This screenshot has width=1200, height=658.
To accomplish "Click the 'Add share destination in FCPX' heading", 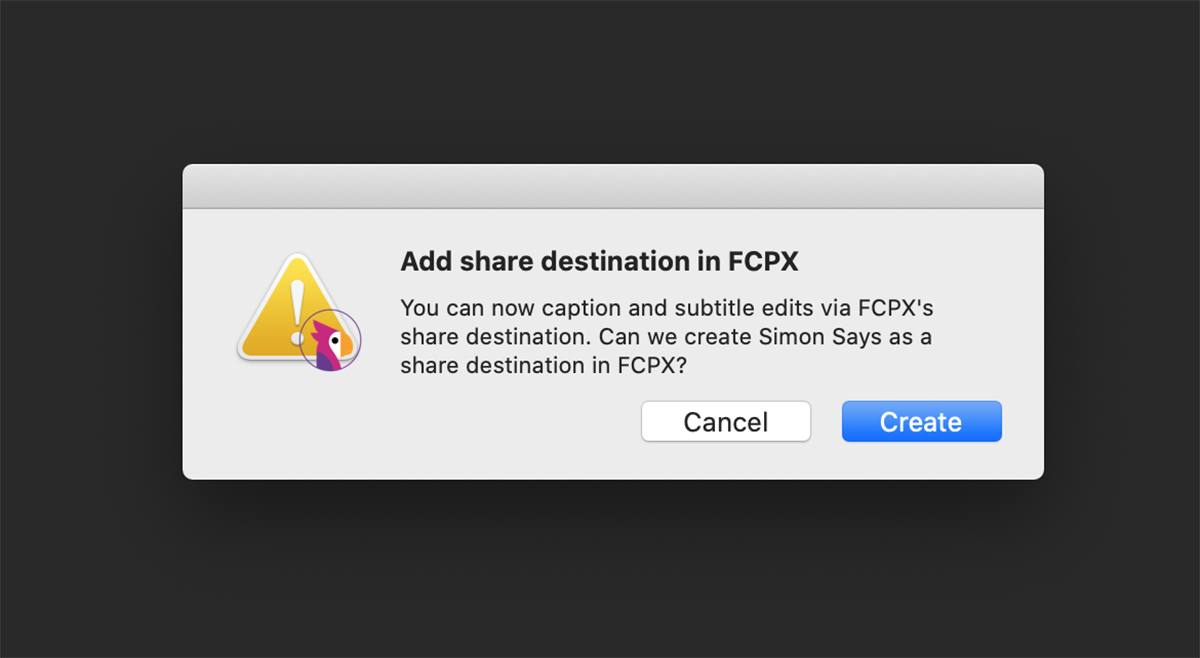I will tap(600, 261).
